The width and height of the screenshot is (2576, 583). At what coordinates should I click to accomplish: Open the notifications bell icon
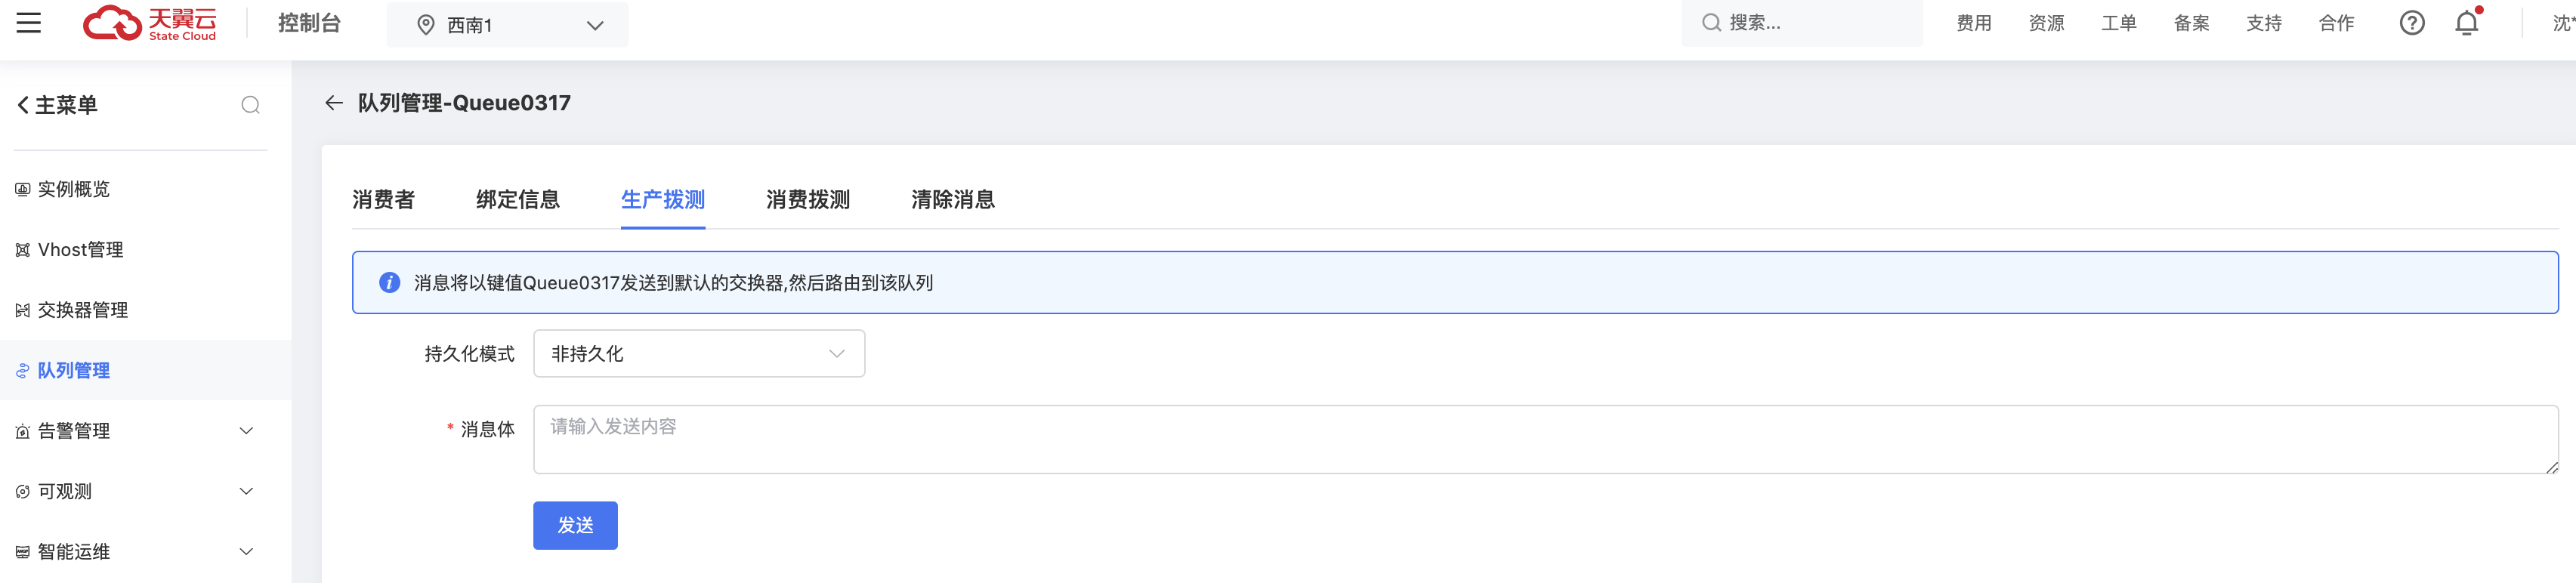(x=2466, y=23)
